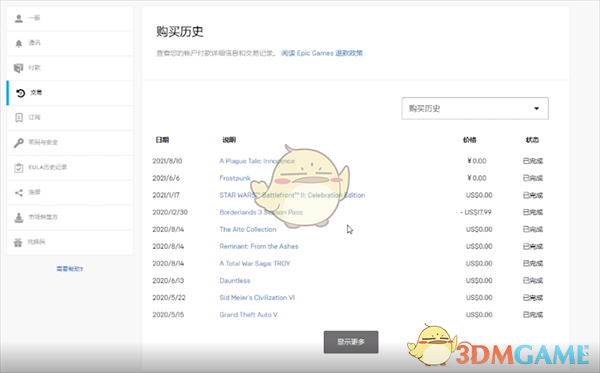Open the EULA history clipboard icon
The height and width of the screenshot is (373, 600).
18,168
